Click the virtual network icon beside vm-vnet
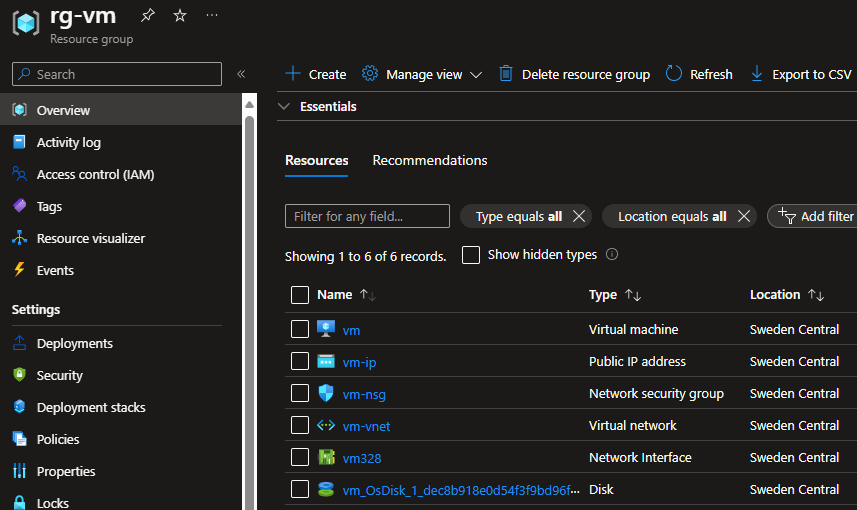857x510 pixels. coord(326,425)
